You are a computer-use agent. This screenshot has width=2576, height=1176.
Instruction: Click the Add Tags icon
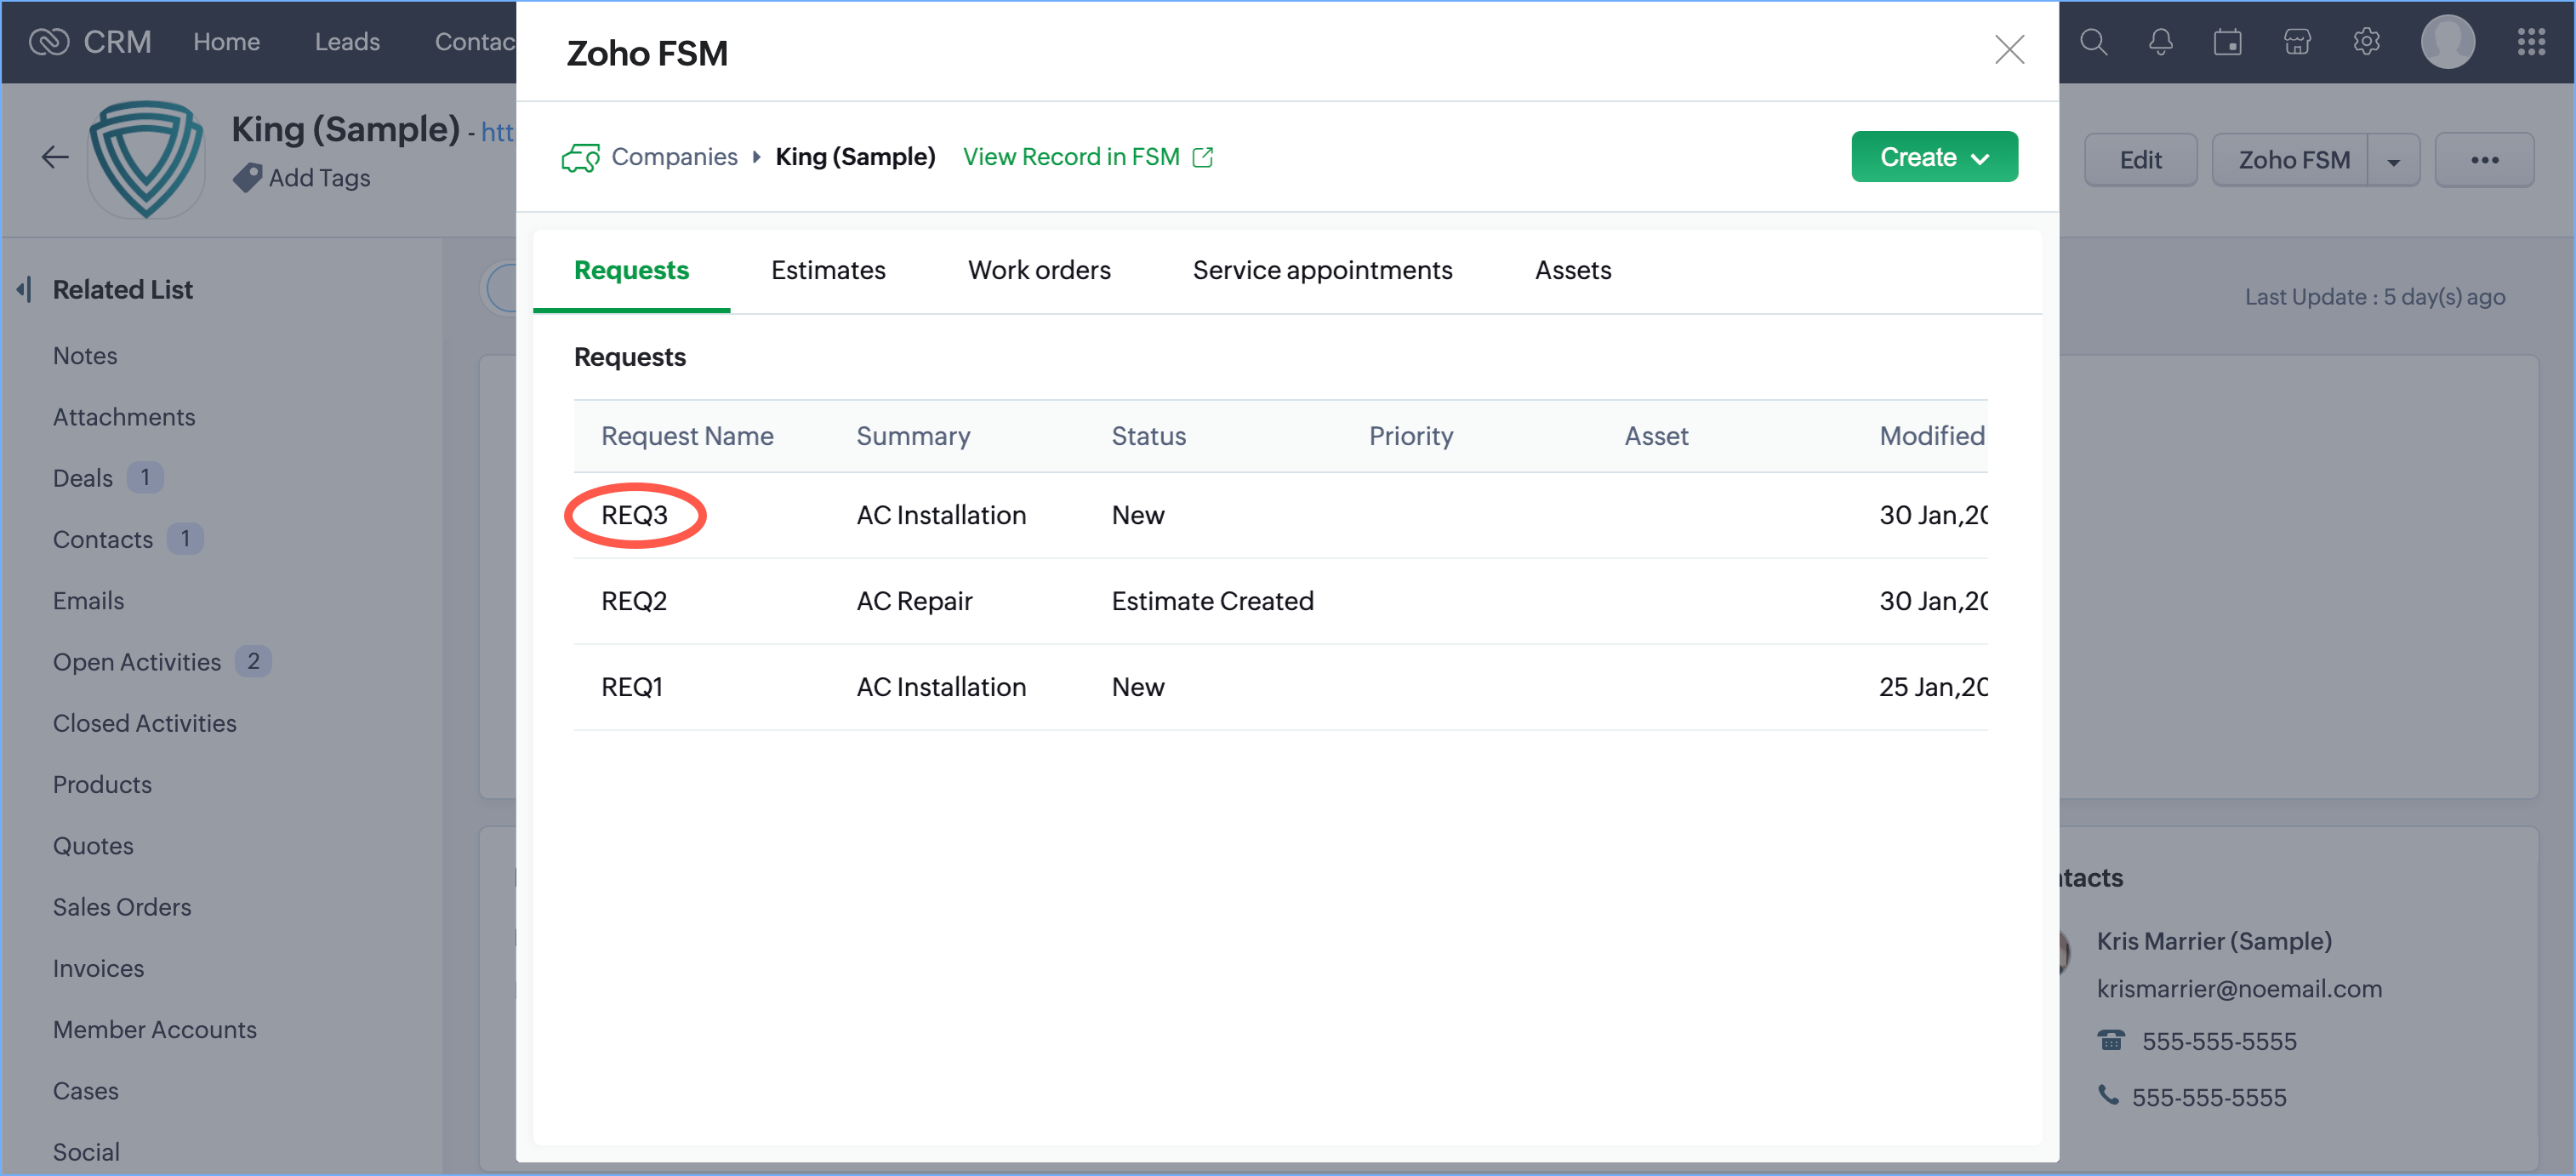[248, 178]
